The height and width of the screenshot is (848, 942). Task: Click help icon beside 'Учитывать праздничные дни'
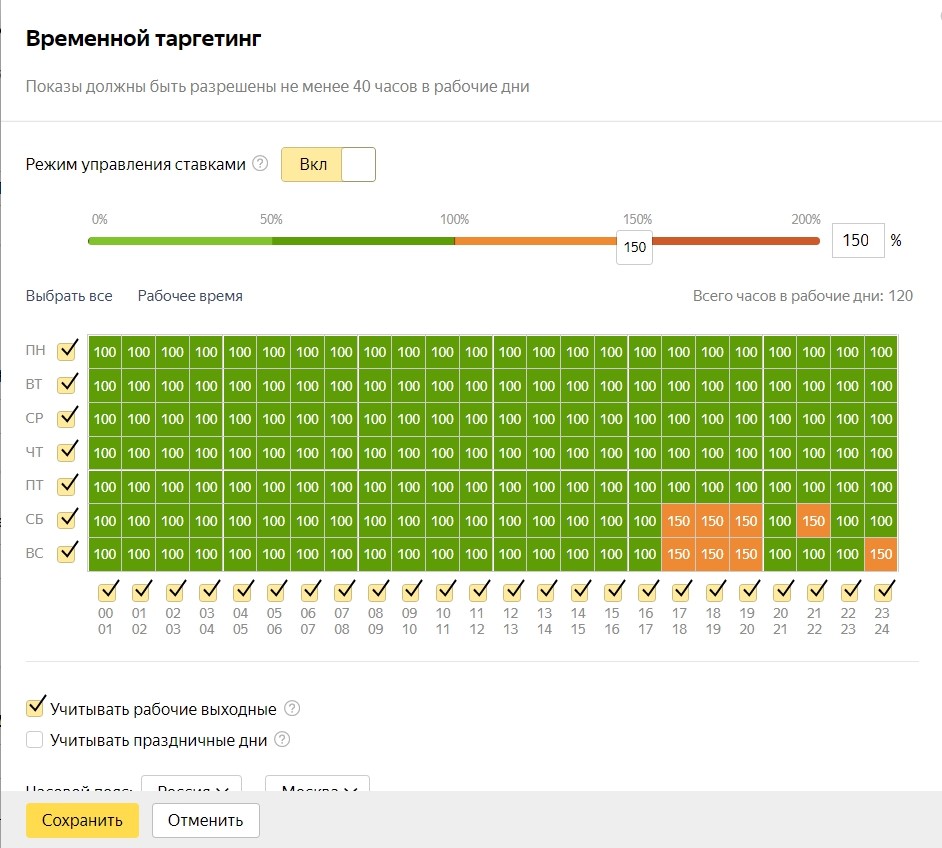click(282, 740)
